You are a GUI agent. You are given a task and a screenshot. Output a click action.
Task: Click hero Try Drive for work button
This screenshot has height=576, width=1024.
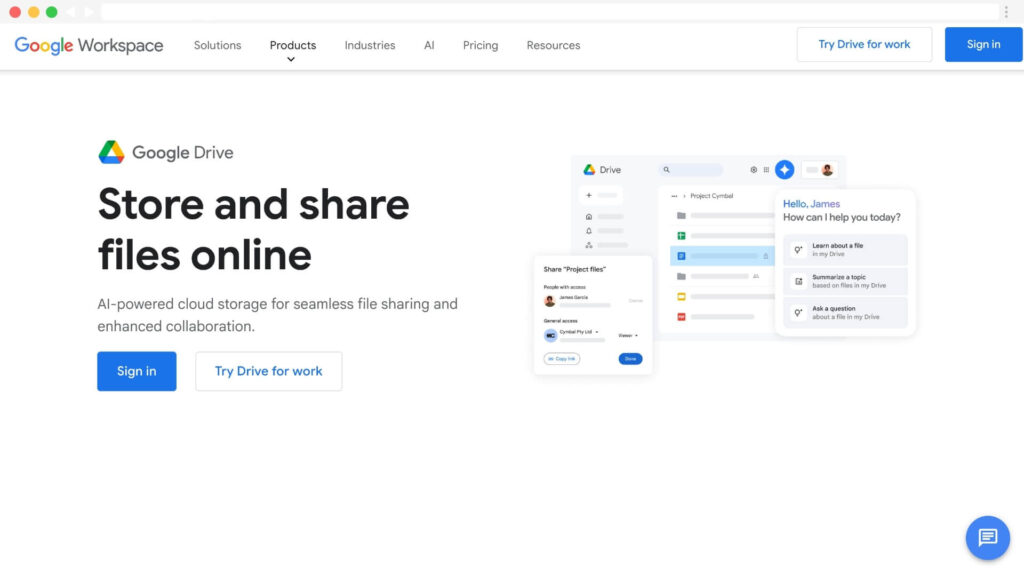(268, 371)
